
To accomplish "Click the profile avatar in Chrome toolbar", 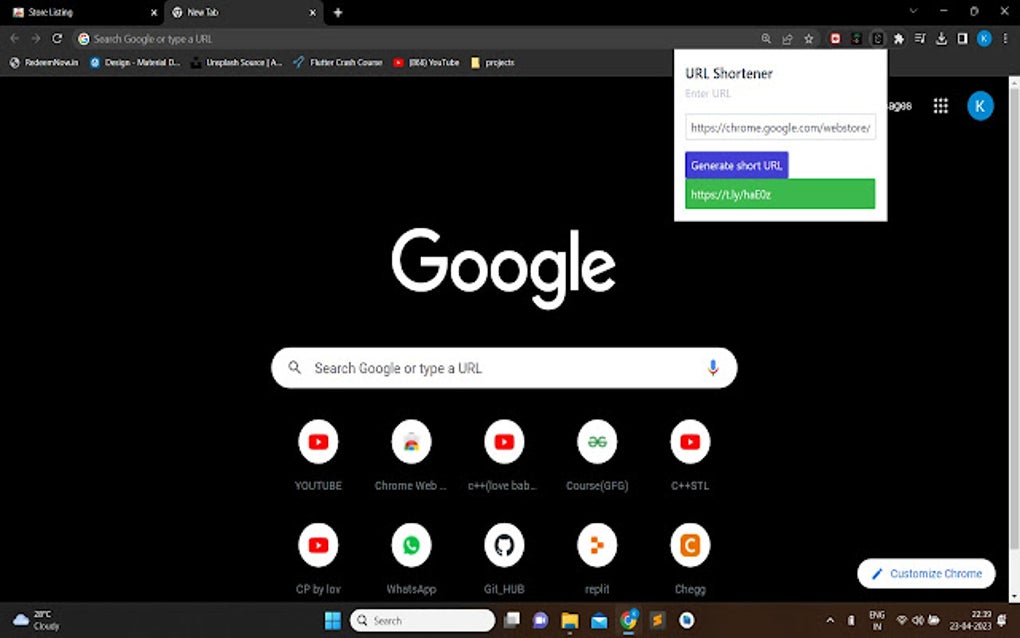I will [981, 38].
